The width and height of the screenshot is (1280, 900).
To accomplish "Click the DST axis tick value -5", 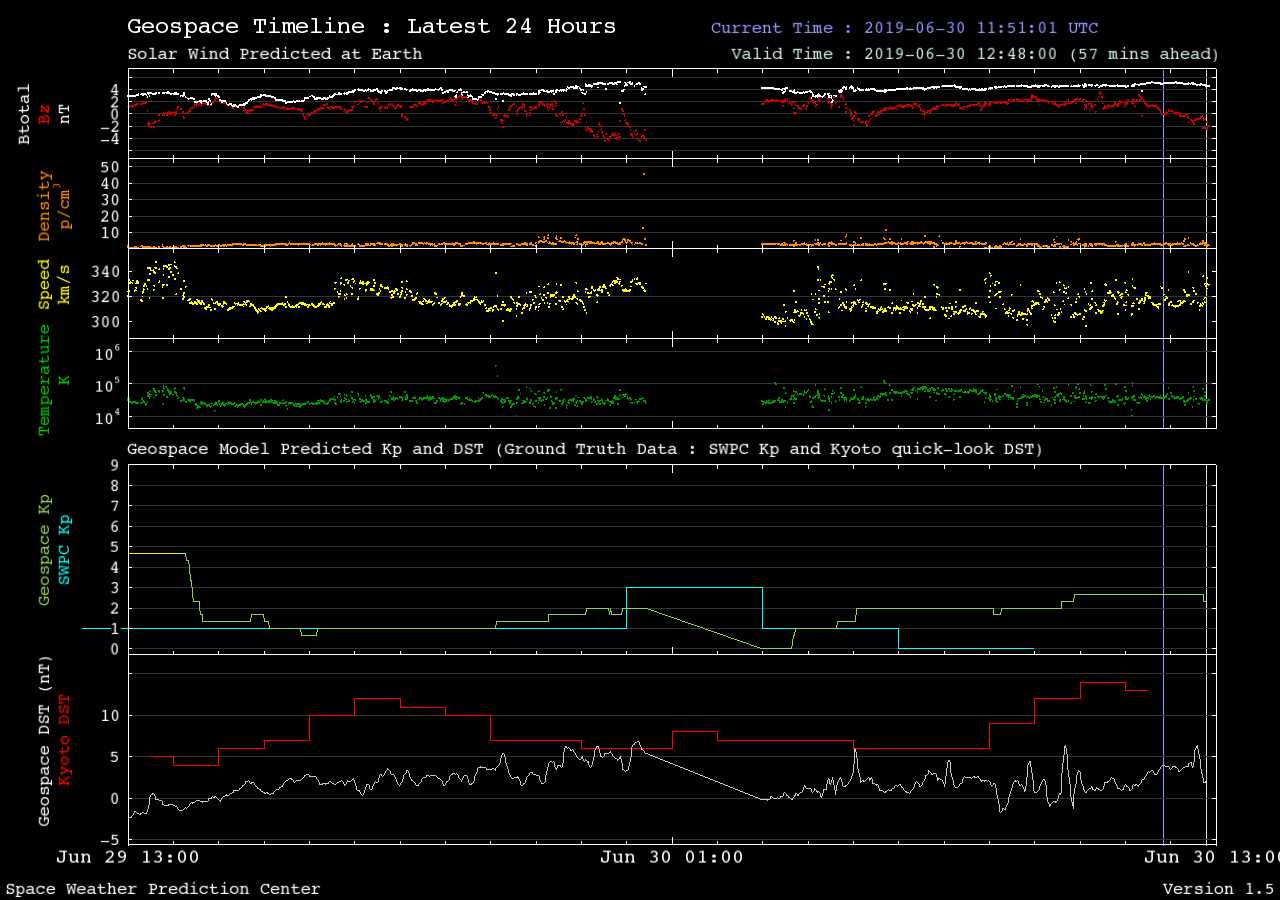I will click(110, 840).
